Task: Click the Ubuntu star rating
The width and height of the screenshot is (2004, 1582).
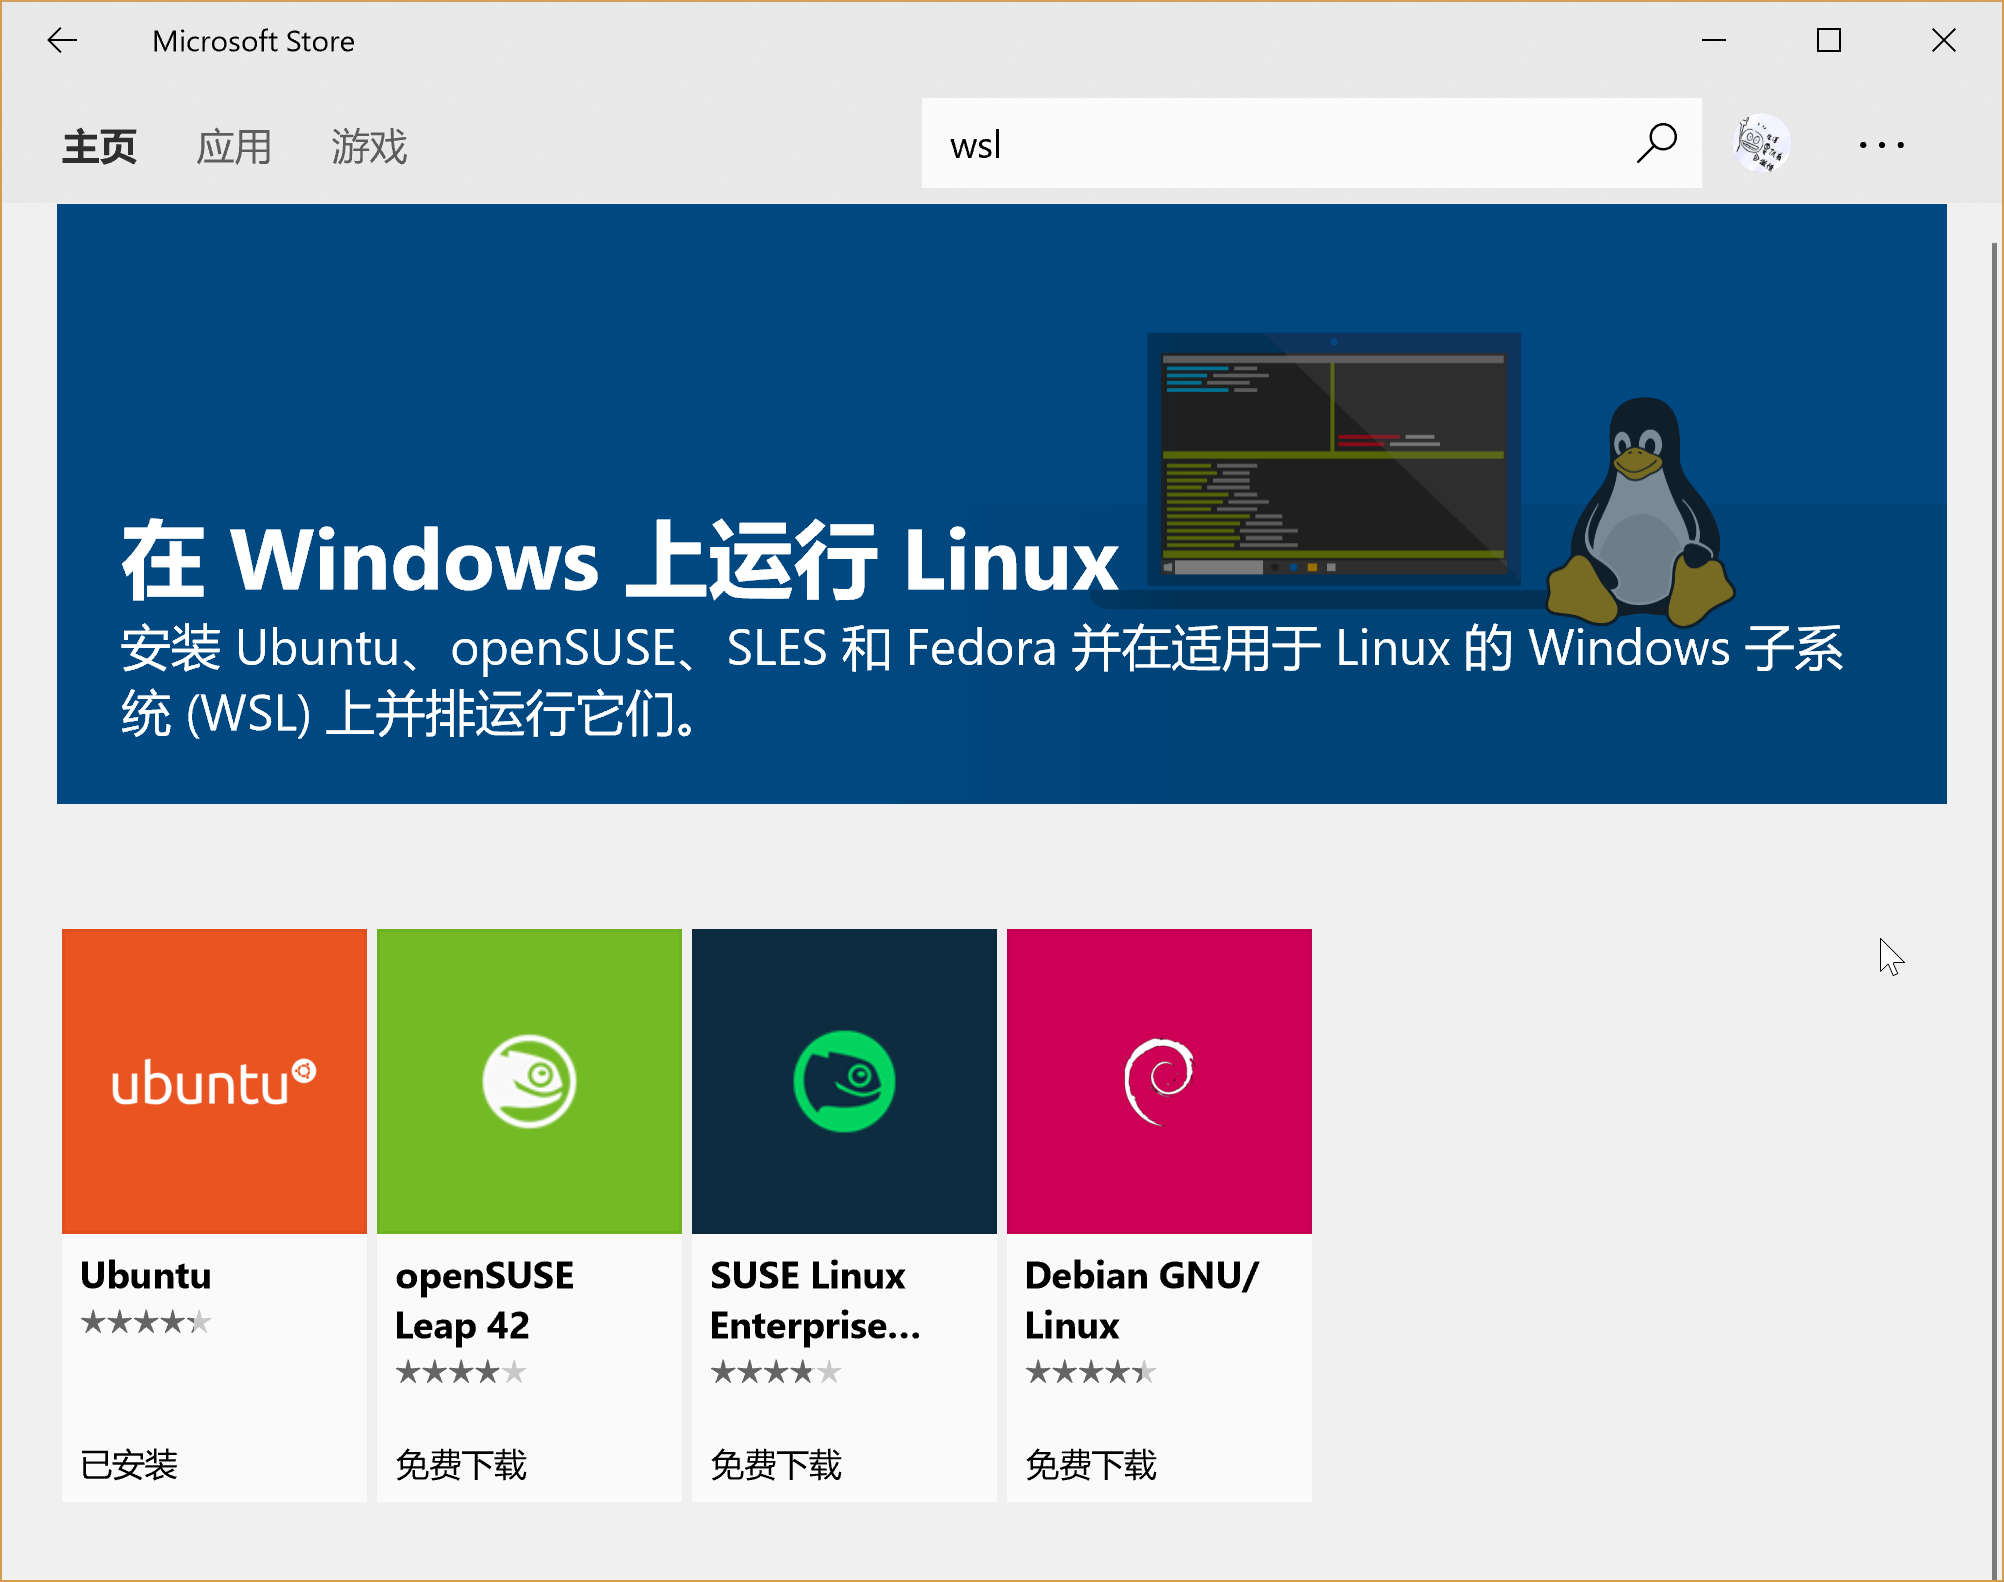Action: pos(146,1322)
